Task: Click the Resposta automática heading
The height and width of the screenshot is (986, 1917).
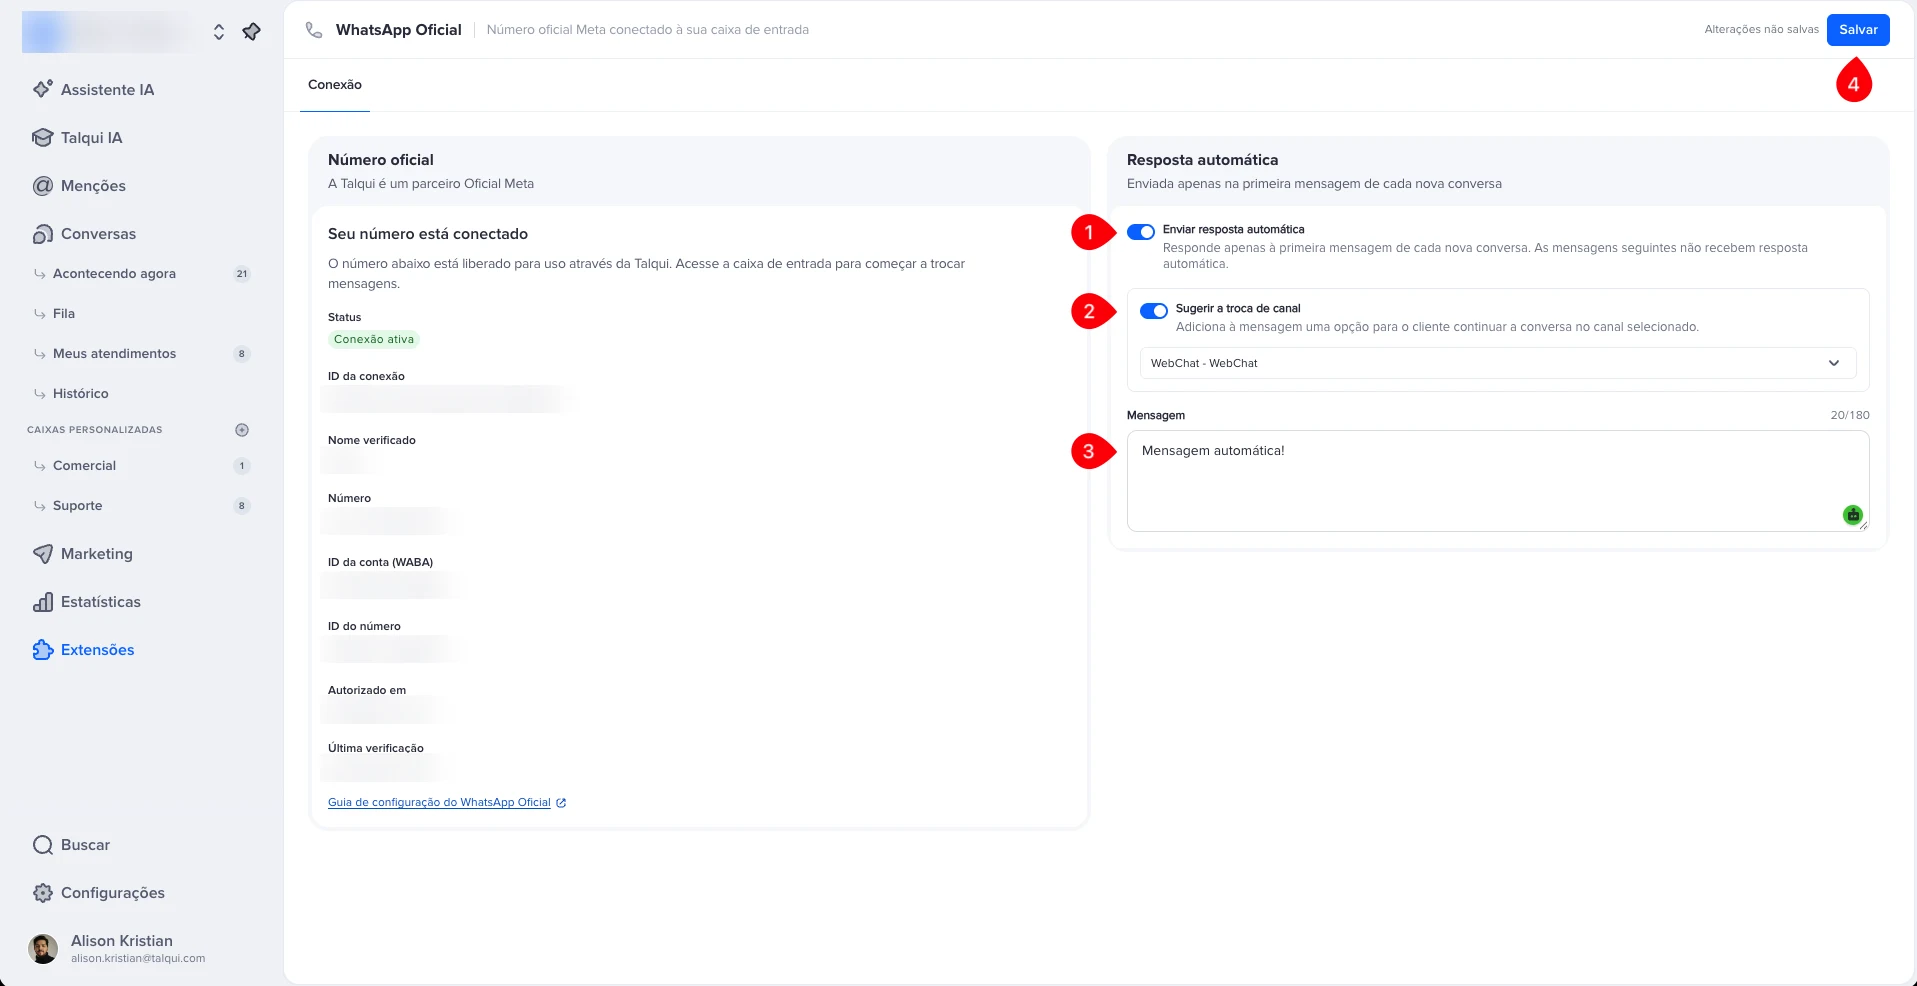Action: pos(1202,160)
